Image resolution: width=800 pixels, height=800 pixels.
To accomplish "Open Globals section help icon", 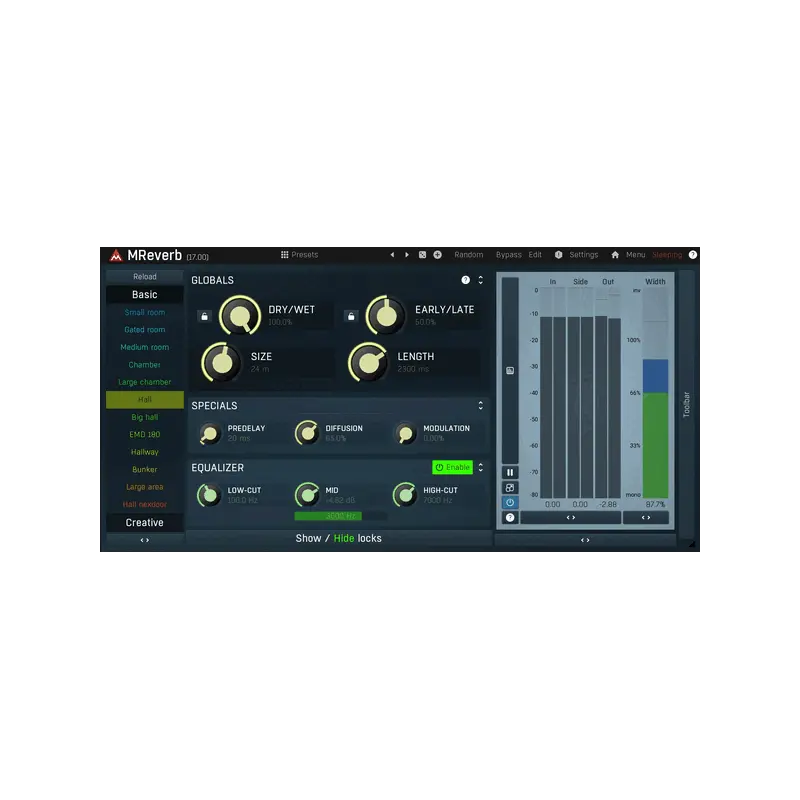I will point(465,280).
